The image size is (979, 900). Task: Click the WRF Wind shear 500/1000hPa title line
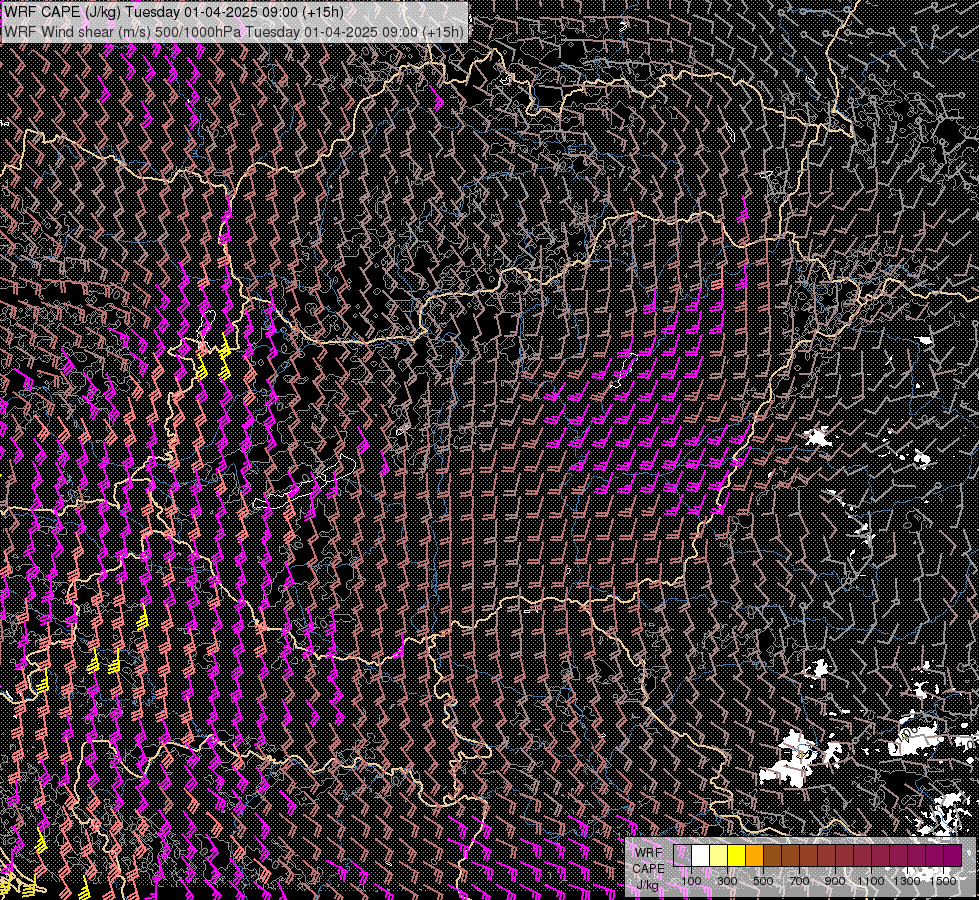point(234,32)
